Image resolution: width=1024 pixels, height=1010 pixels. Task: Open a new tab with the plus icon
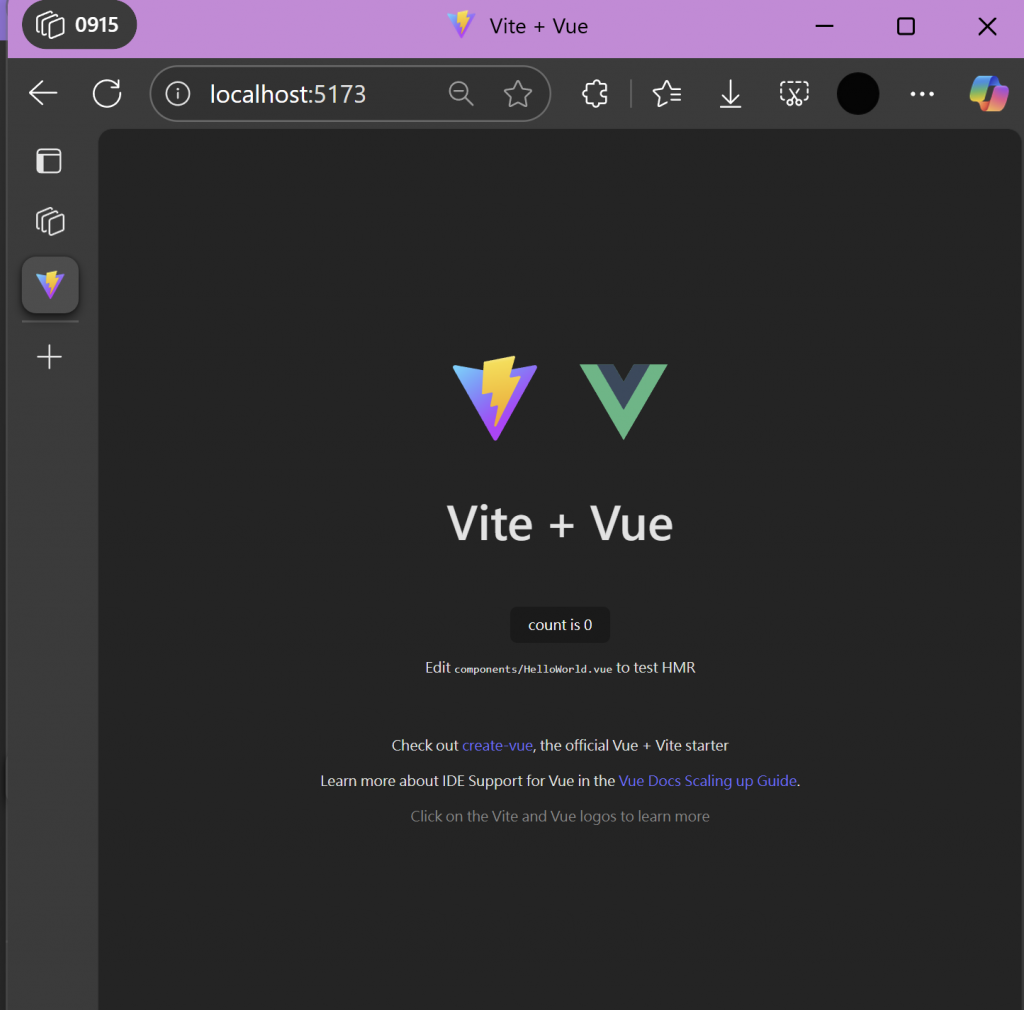[x=49, y=357]
